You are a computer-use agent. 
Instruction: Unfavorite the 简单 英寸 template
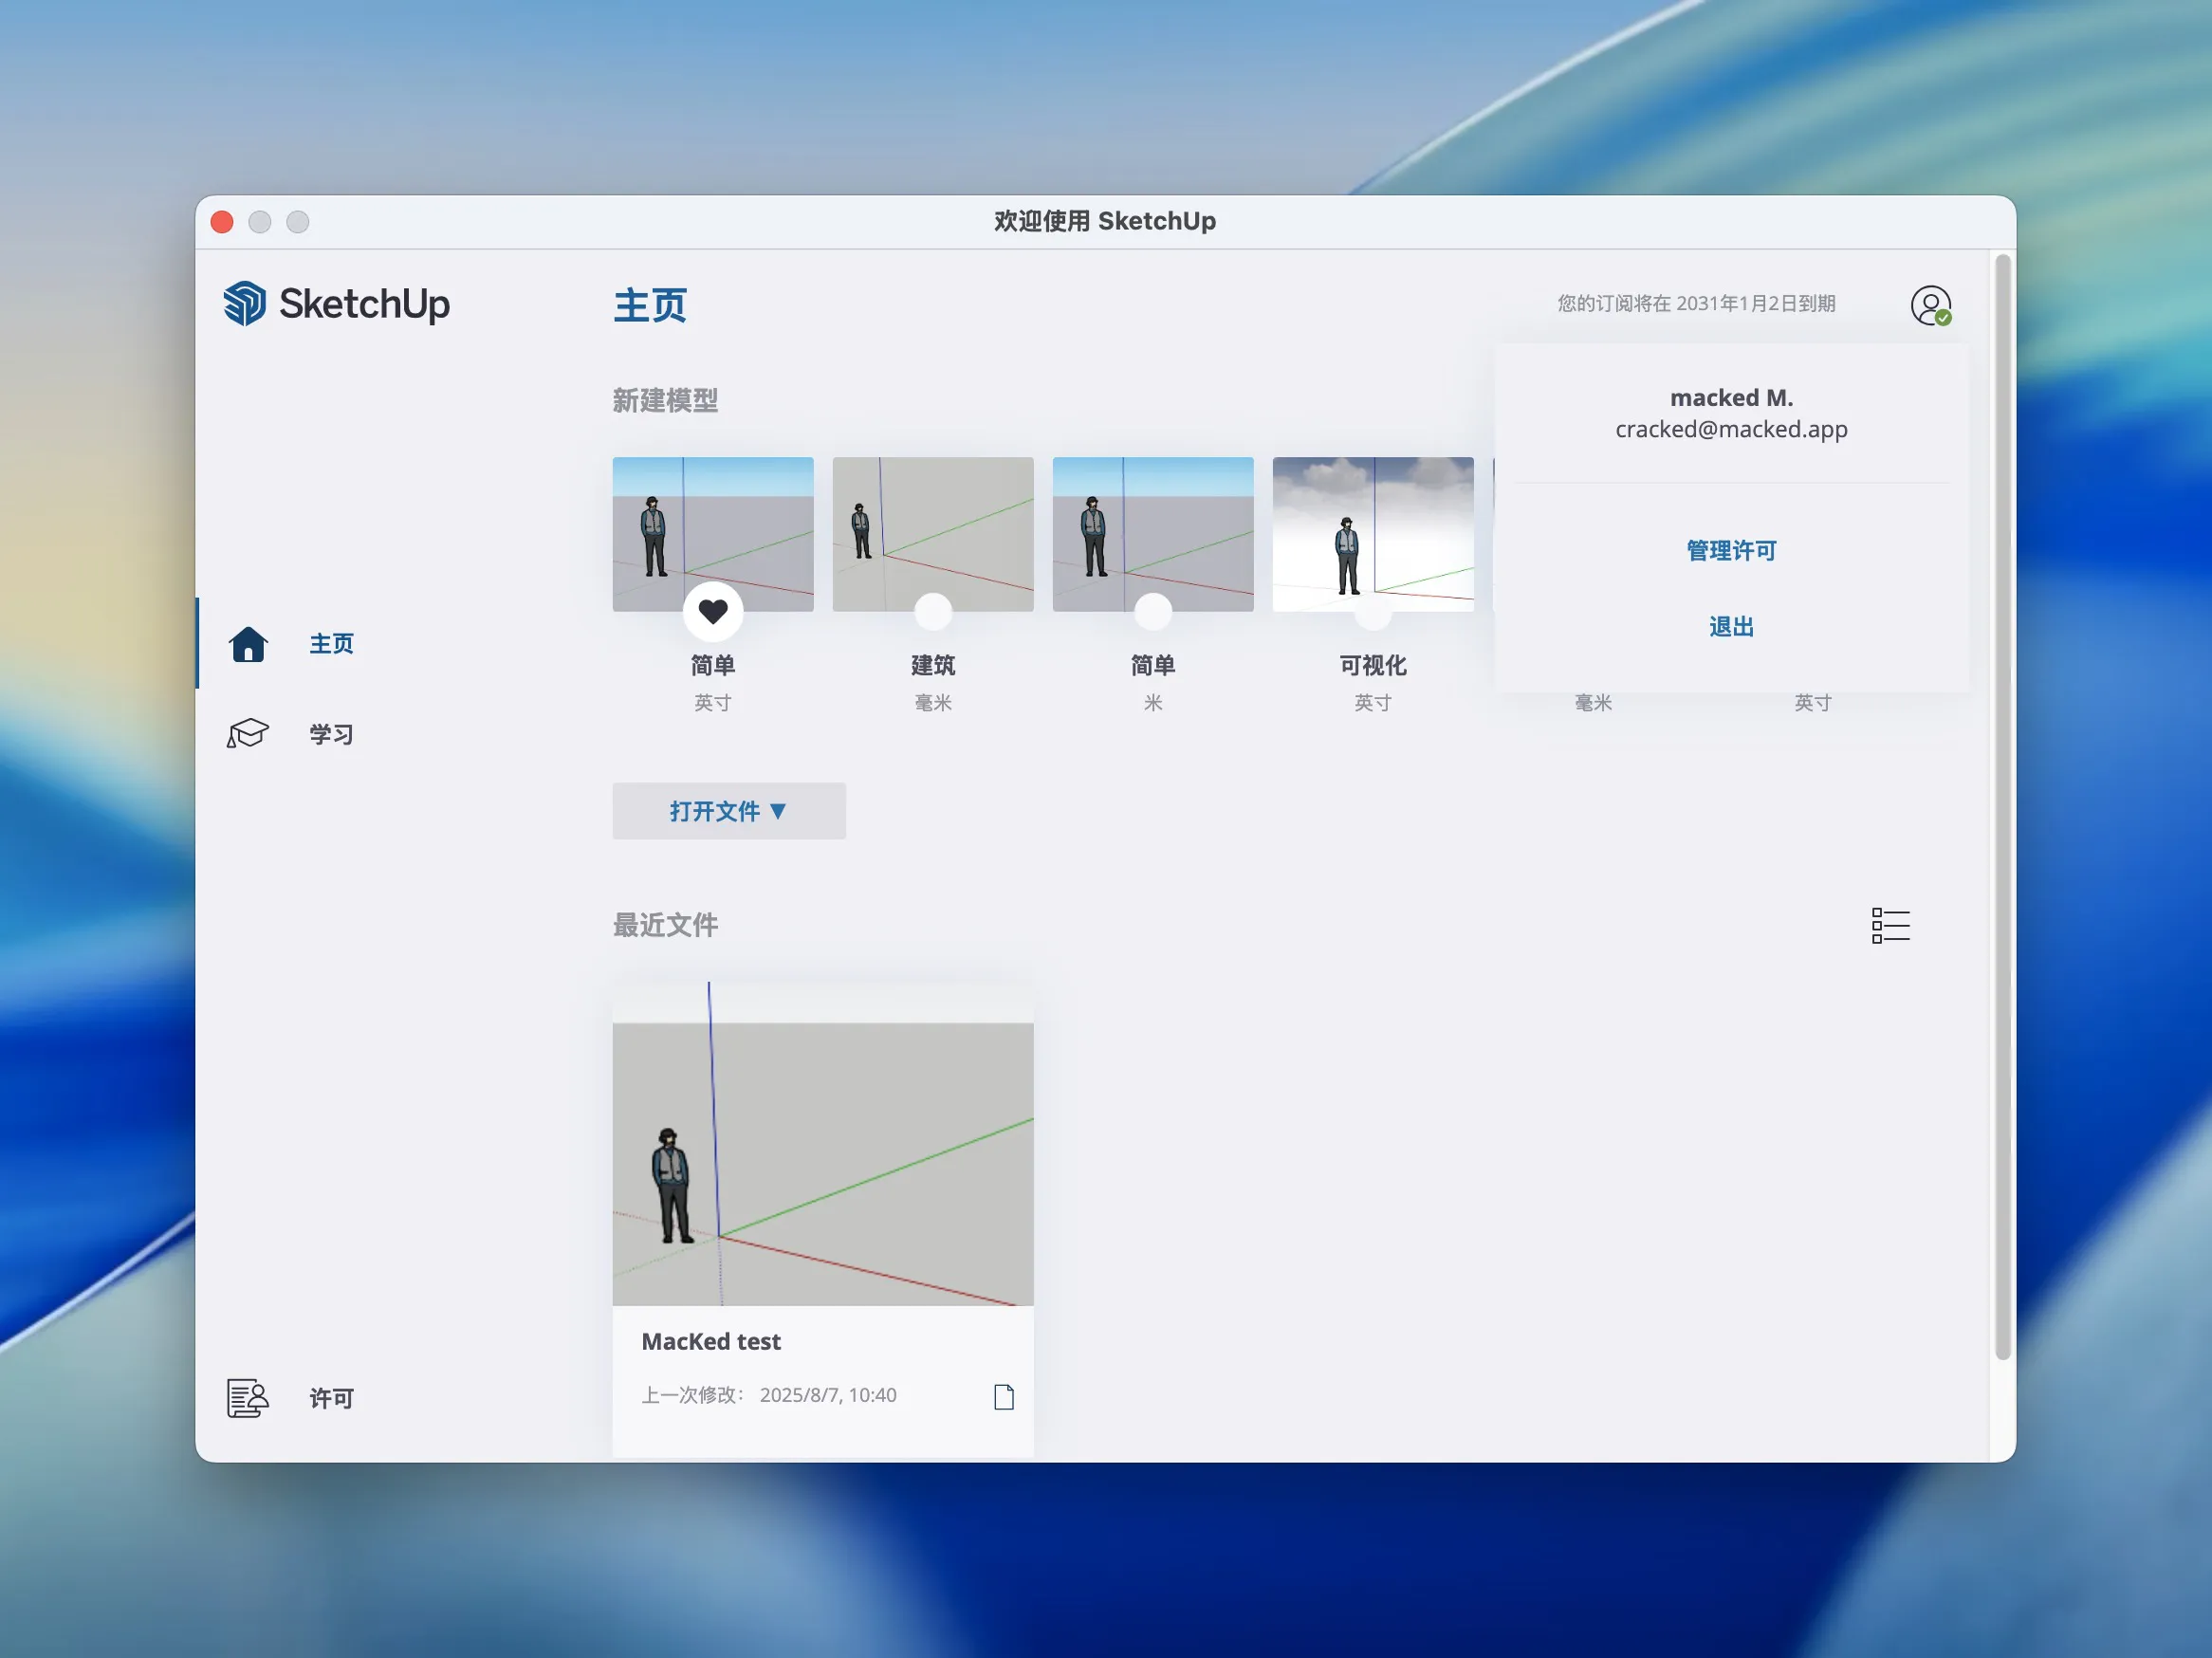point(712,610)
